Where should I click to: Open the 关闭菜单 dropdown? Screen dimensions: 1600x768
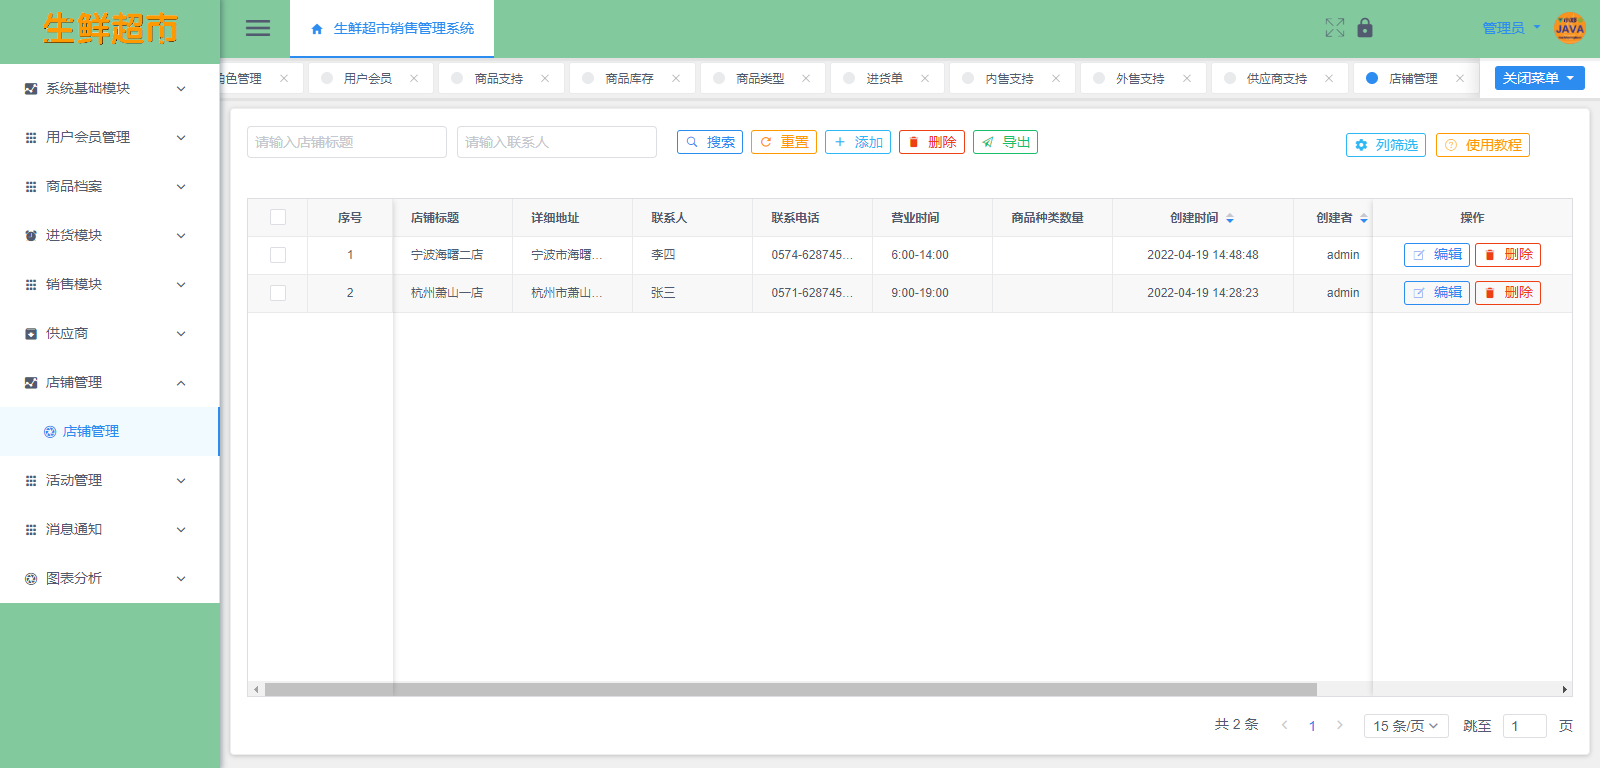point(1539,78)
